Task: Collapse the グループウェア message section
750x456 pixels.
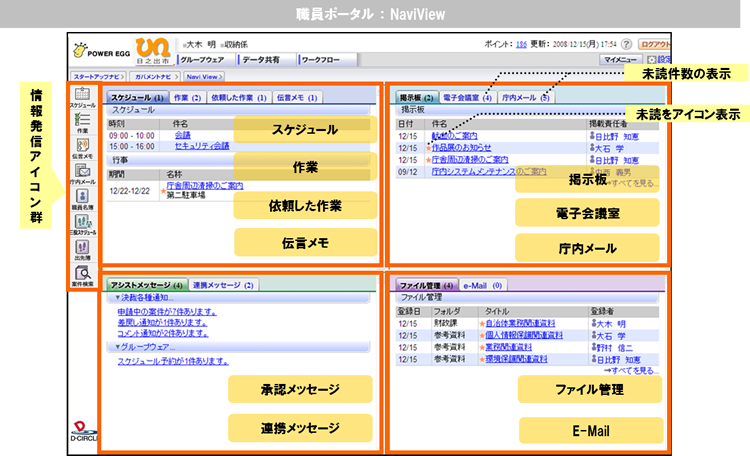Action: [x=118, y=346]
